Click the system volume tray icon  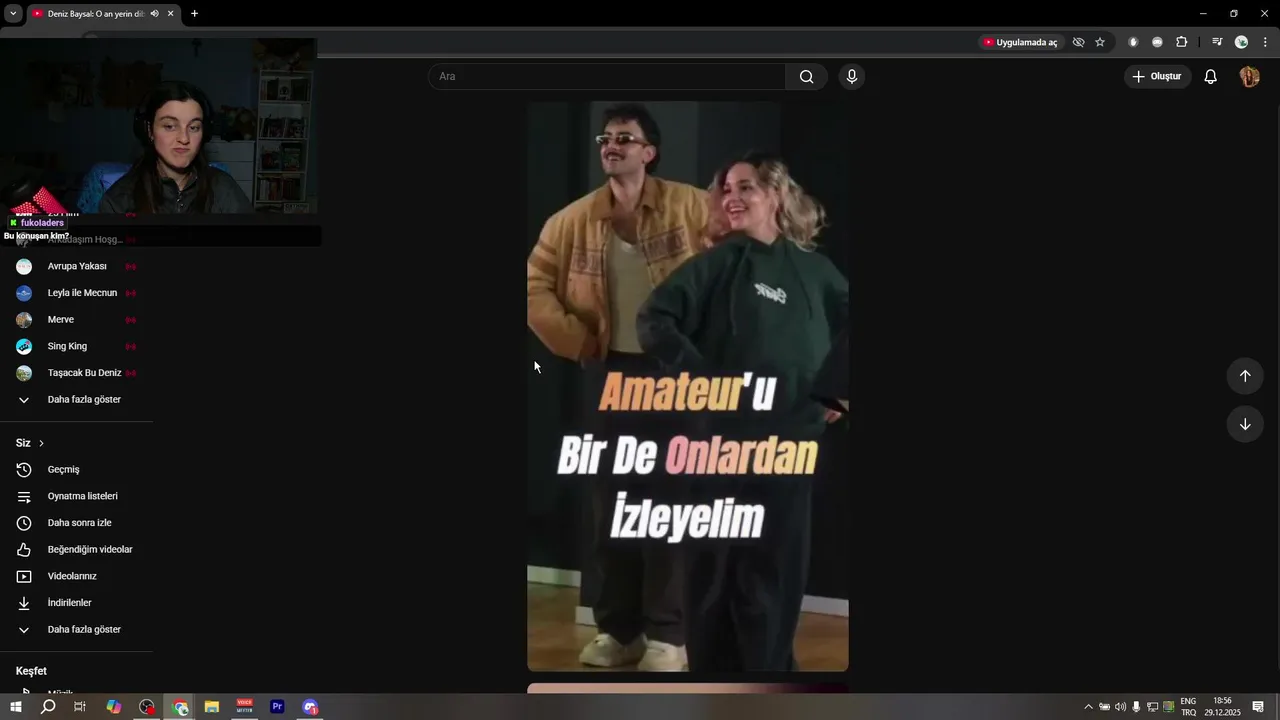coord(1120,707)
